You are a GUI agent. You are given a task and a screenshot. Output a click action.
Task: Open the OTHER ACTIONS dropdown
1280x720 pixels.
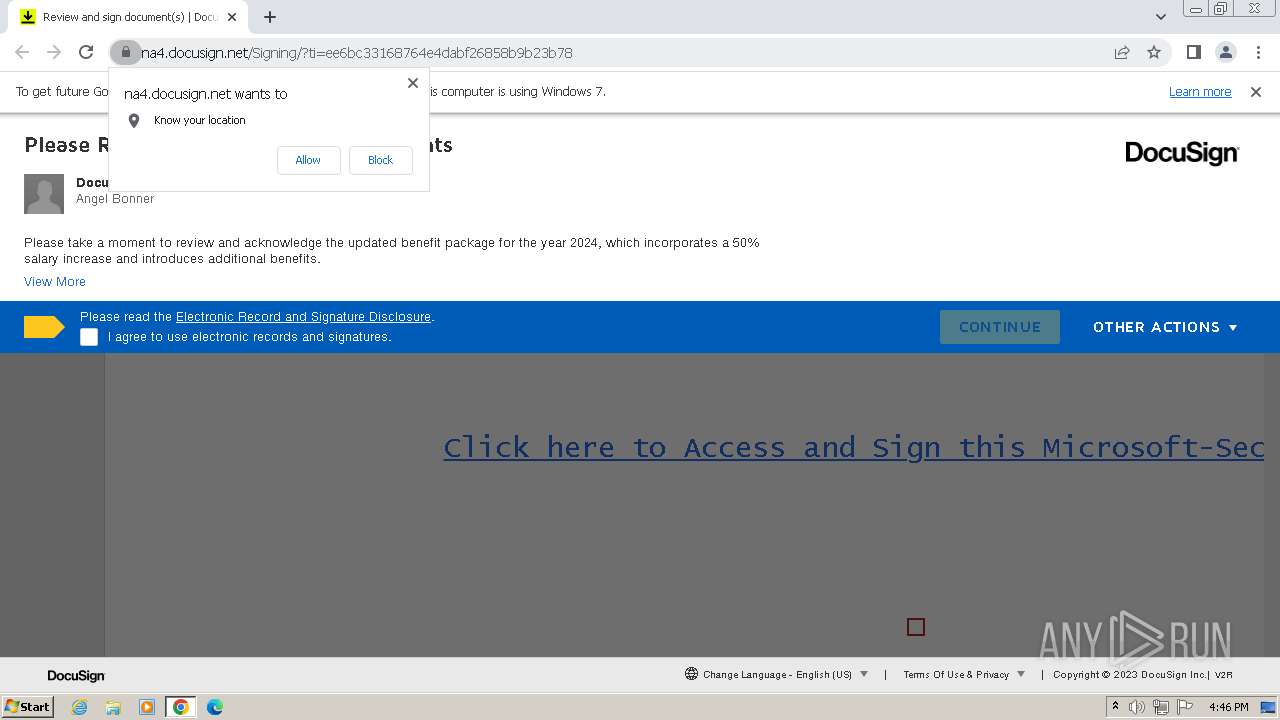[x=1165, y=327]
